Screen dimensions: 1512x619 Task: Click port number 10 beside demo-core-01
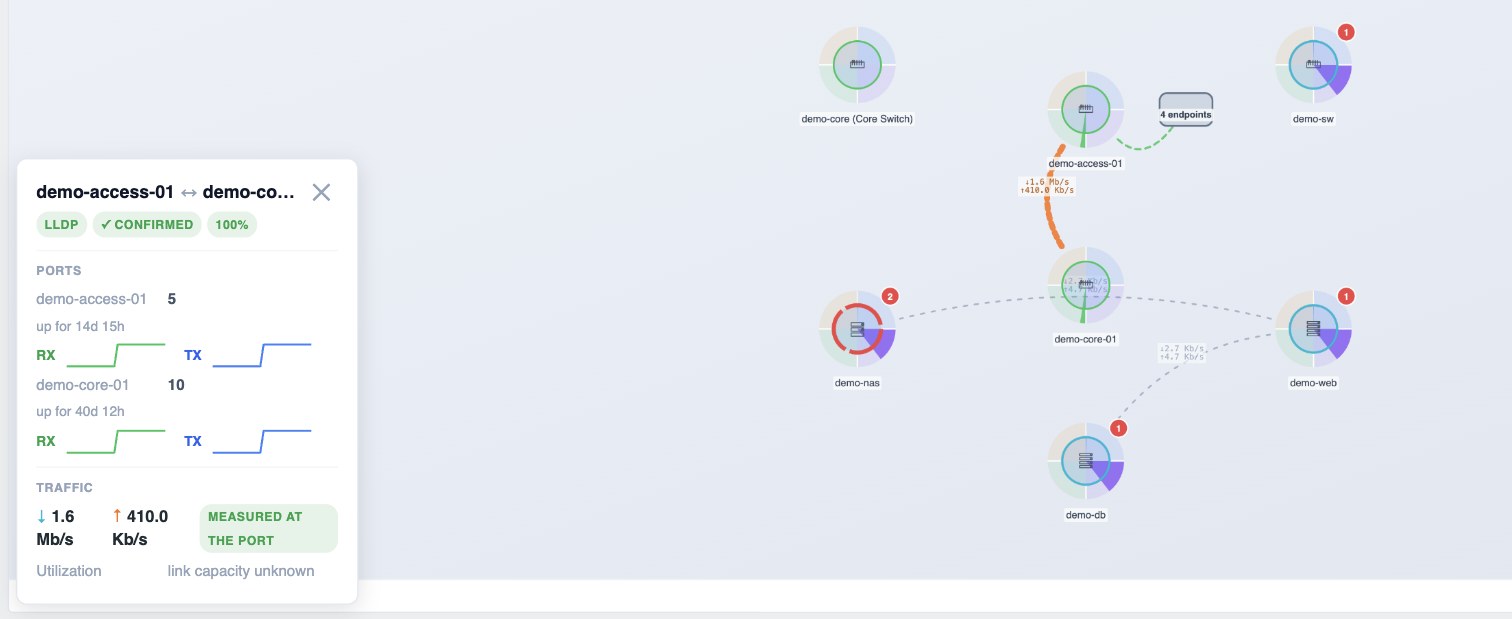[176, 385]
